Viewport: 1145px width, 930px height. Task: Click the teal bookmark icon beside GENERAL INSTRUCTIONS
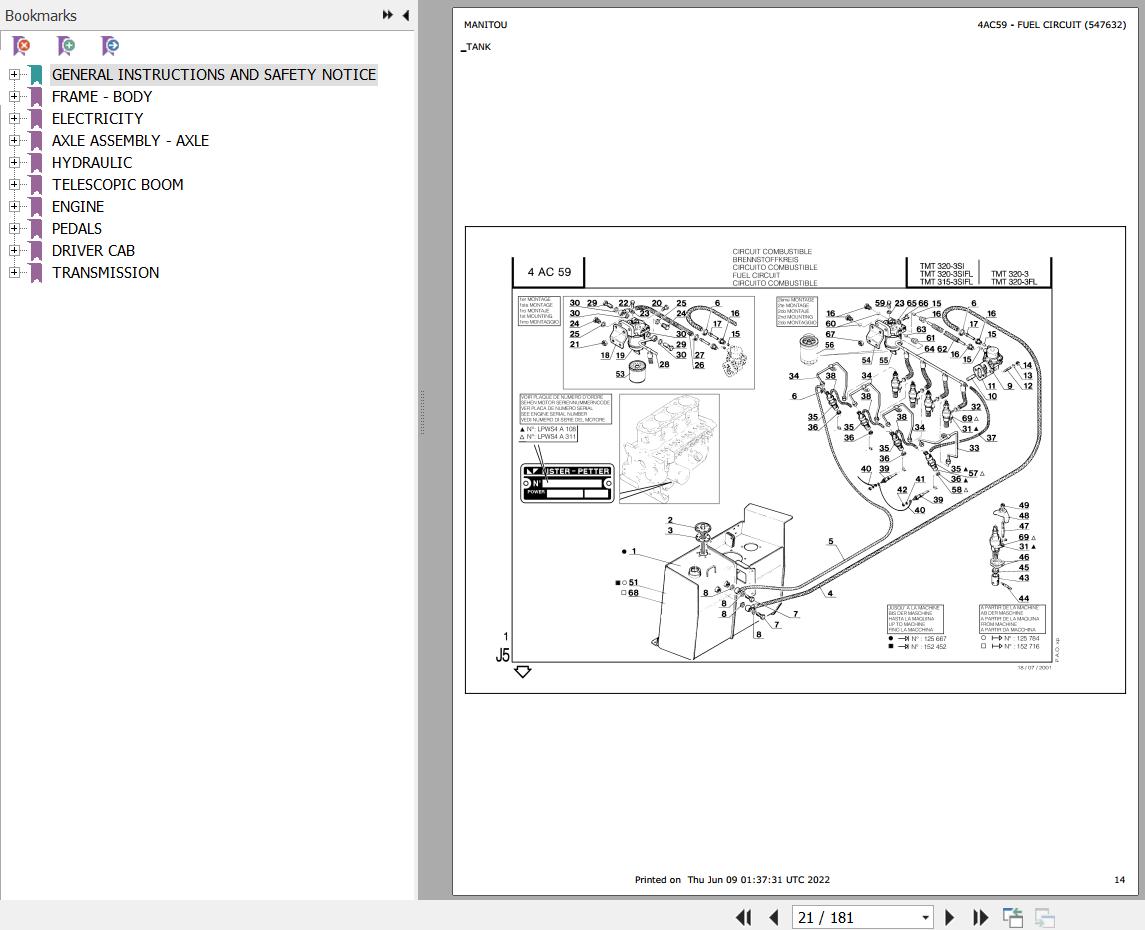pos(36,75)
